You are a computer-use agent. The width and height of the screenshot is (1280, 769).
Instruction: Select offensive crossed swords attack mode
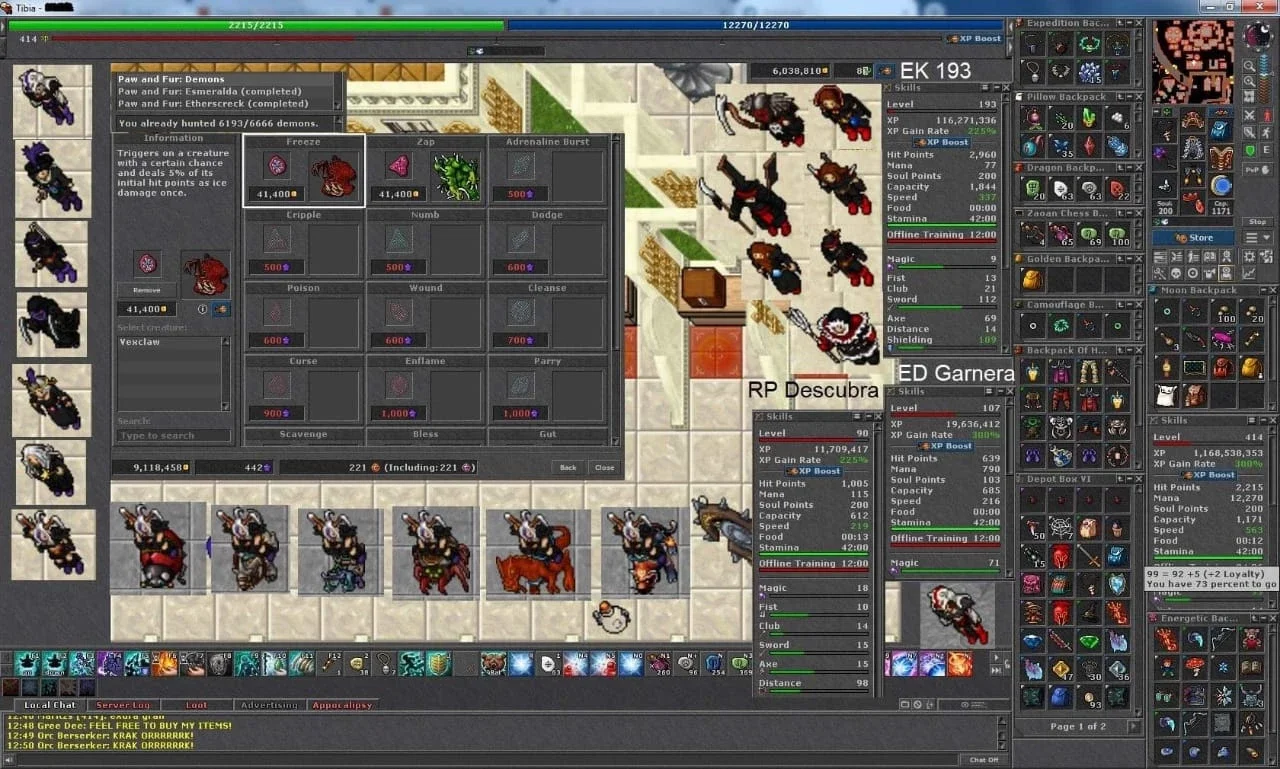click(1249, 116)
